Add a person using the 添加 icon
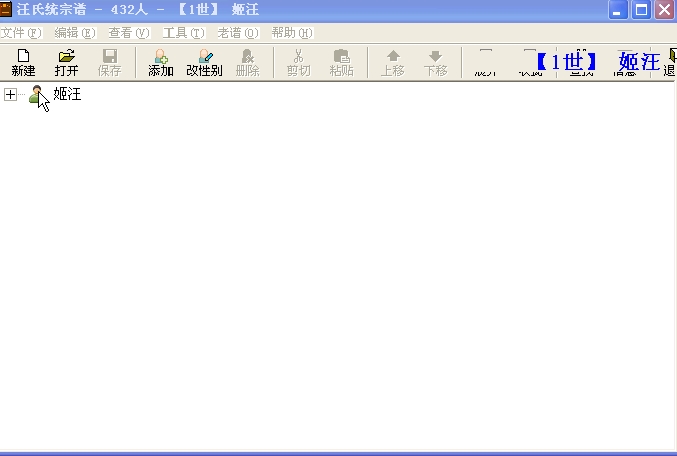The image size is (677, 456). [160, 62]
